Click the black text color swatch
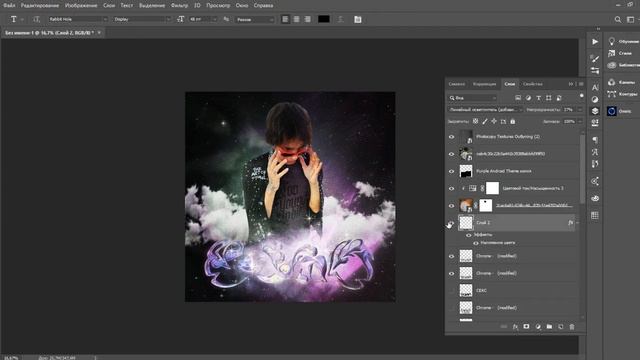 click(324, 19)
